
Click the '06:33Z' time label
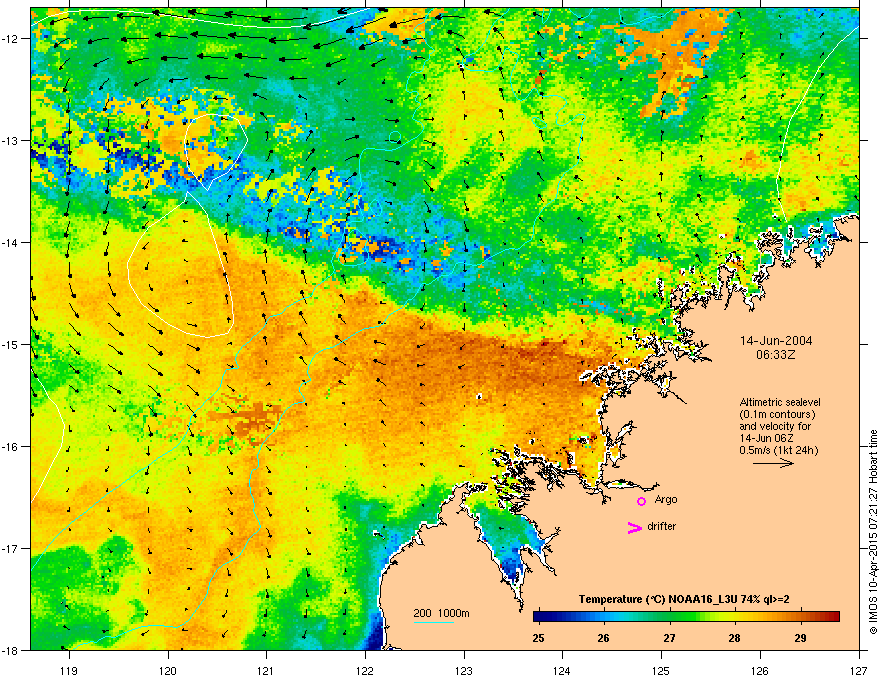click(x=776, y=355)
